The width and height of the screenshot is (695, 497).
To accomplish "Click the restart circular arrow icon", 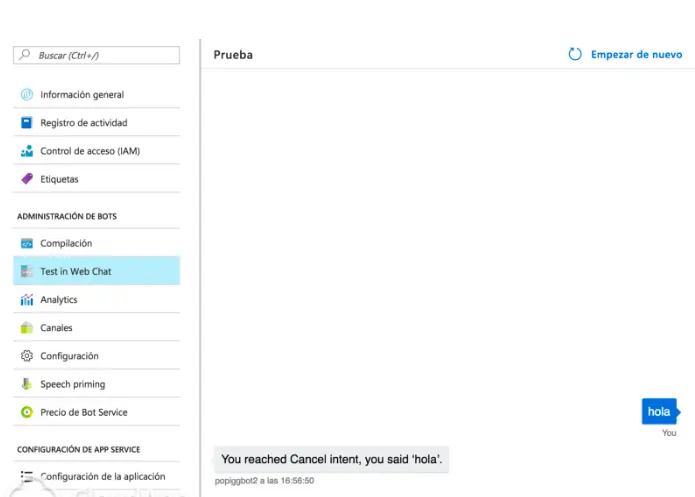I will coord(575,54).
